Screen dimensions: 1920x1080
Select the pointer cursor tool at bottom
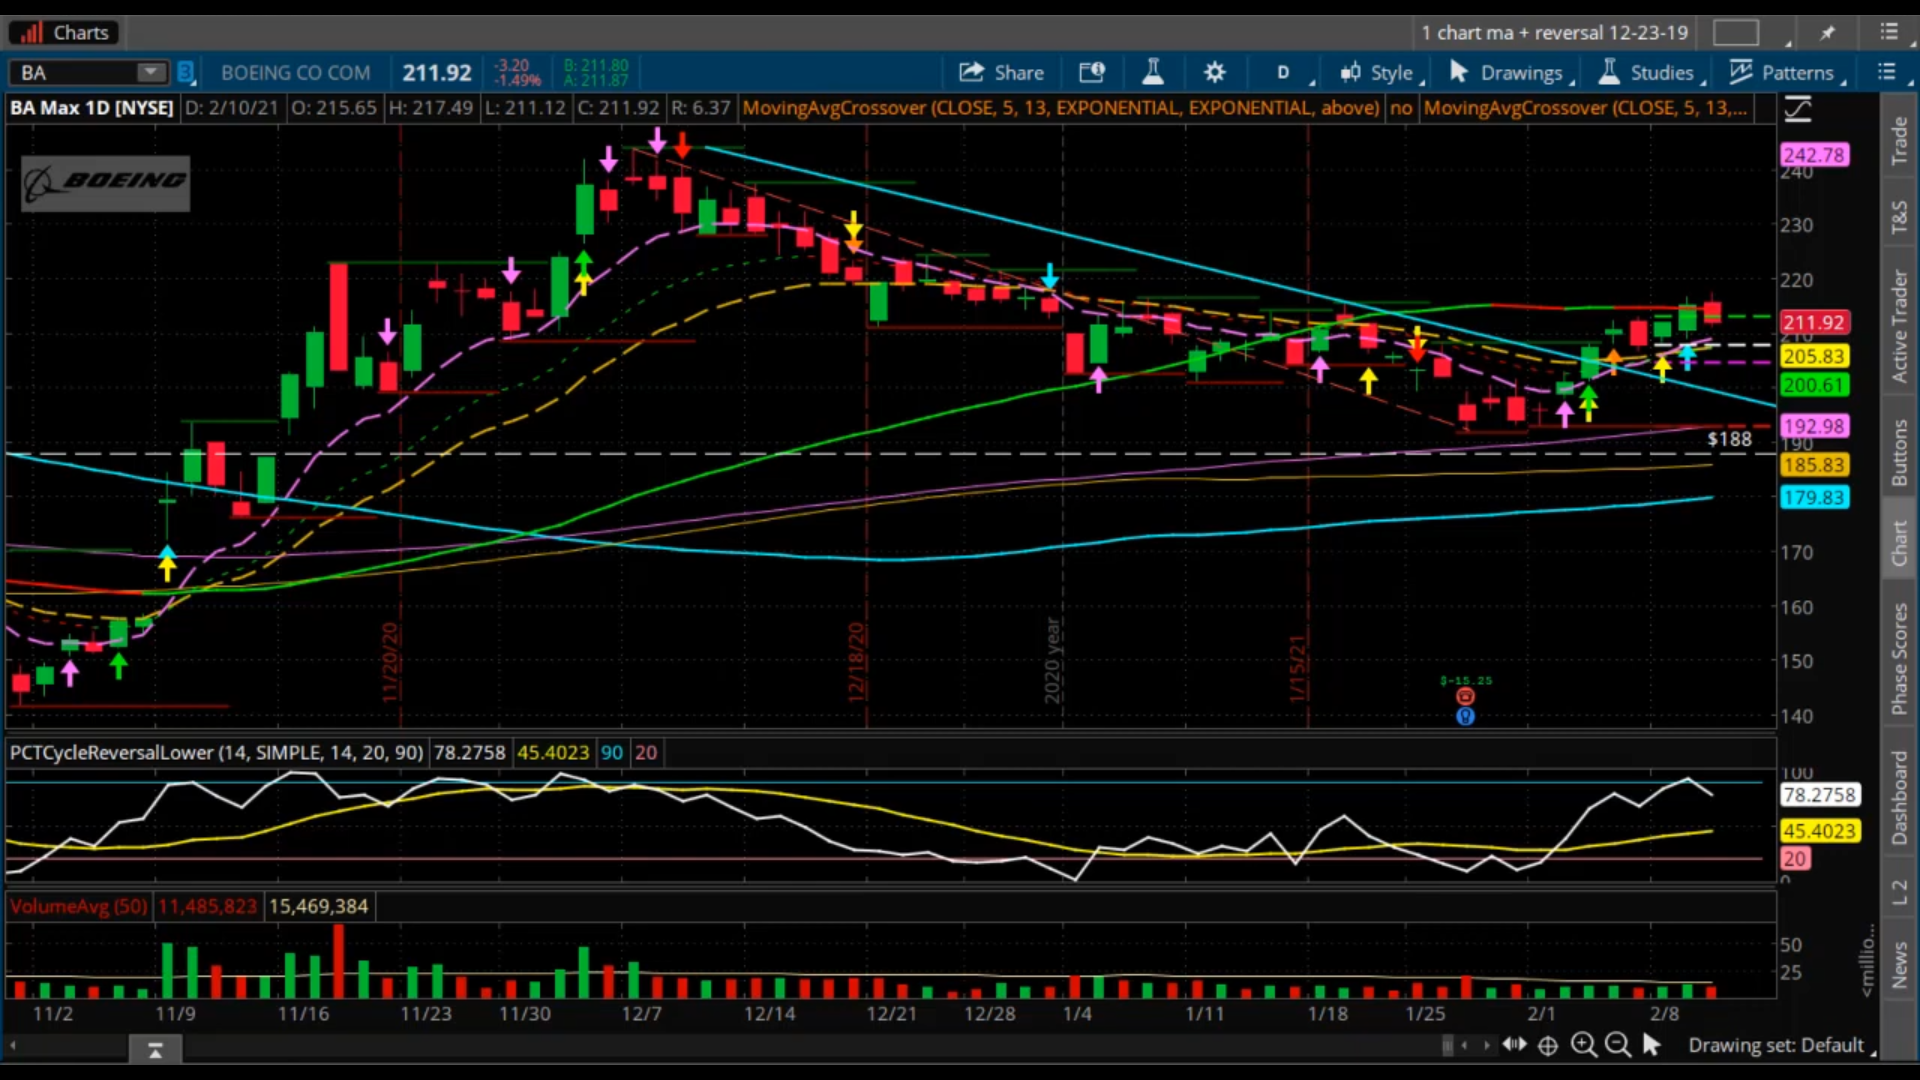(x=1652, y=1045)
